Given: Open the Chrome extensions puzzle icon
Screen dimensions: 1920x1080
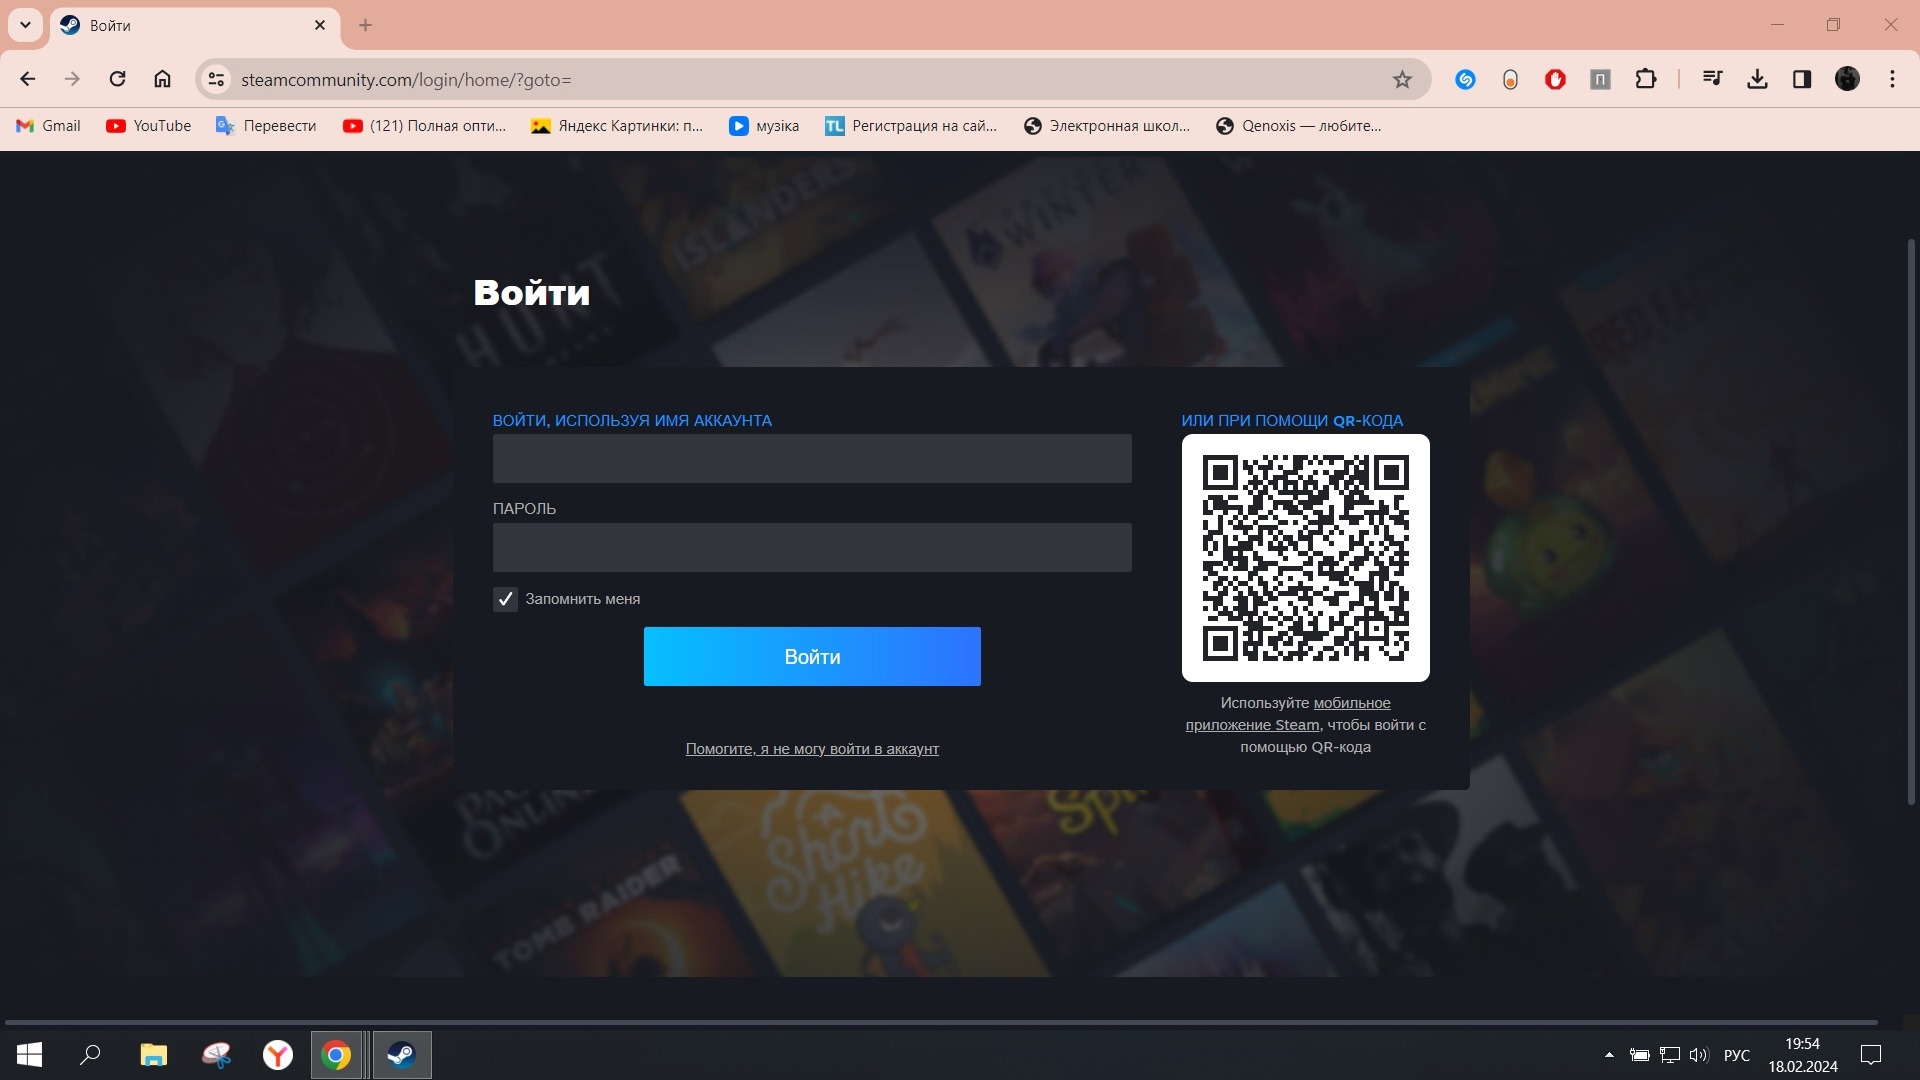Looking at the screenshot, I should (x=1645, y=79).
